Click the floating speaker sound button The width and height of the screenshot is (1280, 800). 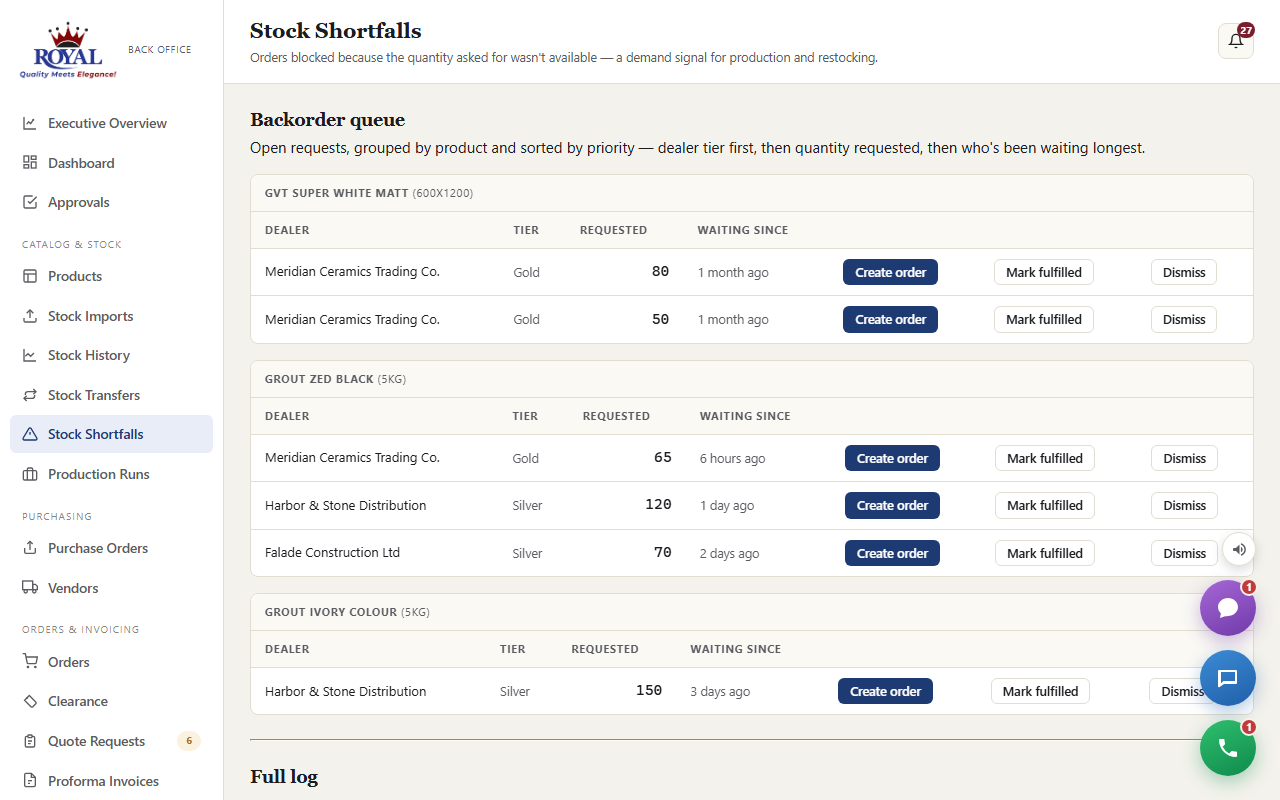click(1239, 549)
